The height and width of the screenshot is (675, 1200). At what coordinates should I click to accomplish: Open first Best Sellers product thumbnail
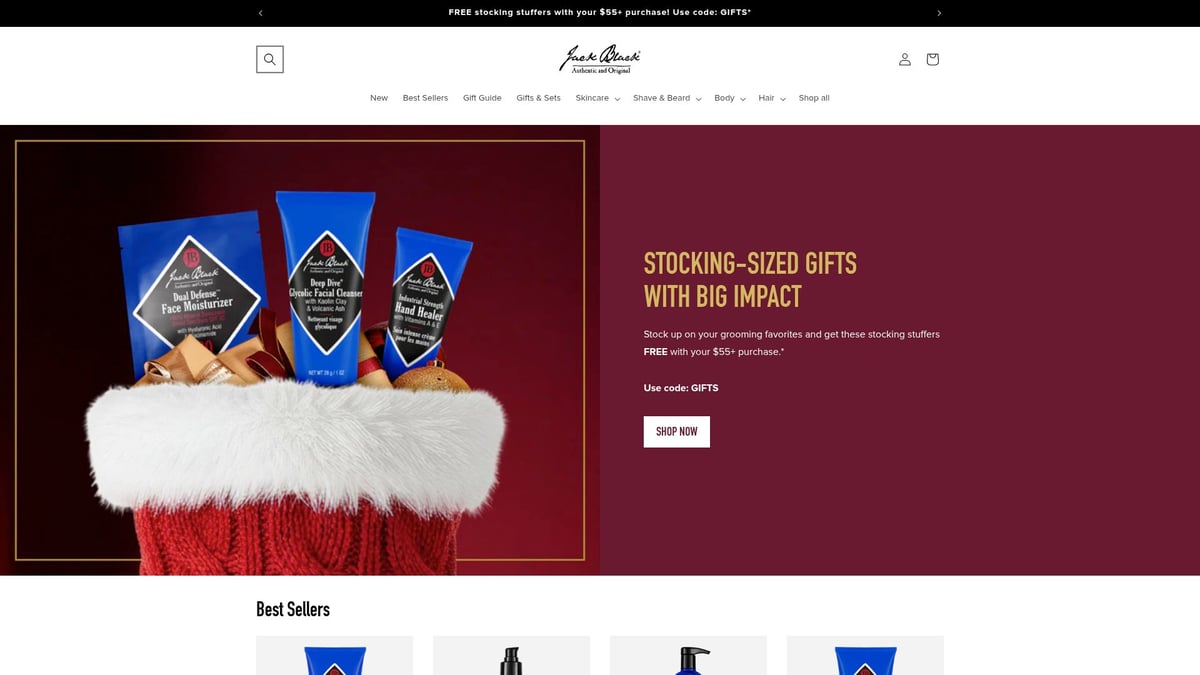click(334, 655)
